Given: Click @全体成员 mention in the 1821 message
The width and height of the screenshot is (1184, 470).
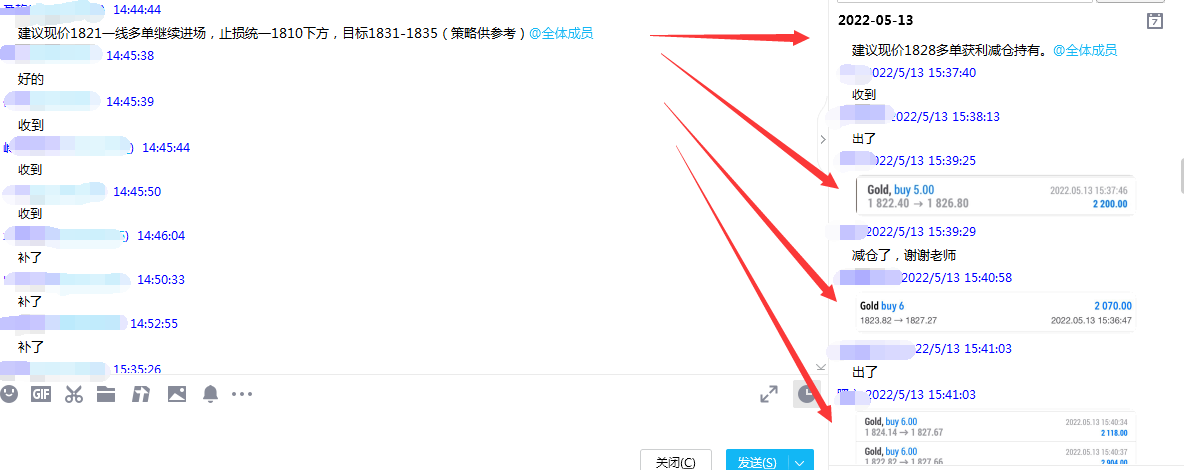Looking at the screenshot, I should point(561,33).
